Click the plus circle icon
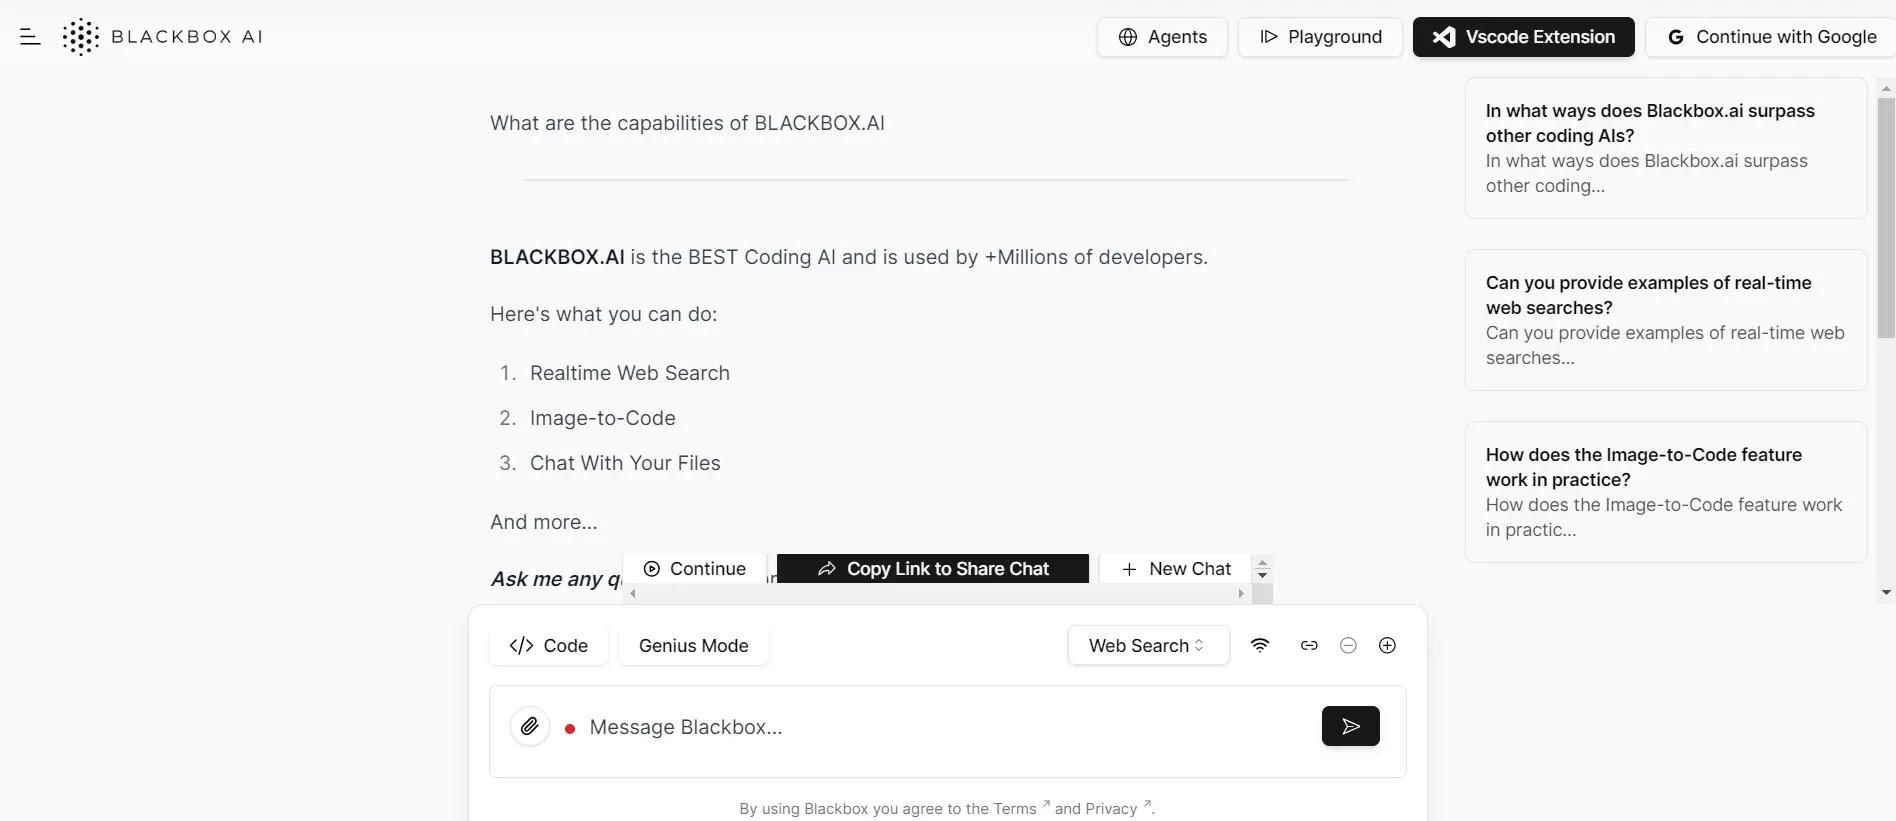Image resolution: width=1896 pixels, height=821 pixels. pyautogui.click(x=1387, y=645)
